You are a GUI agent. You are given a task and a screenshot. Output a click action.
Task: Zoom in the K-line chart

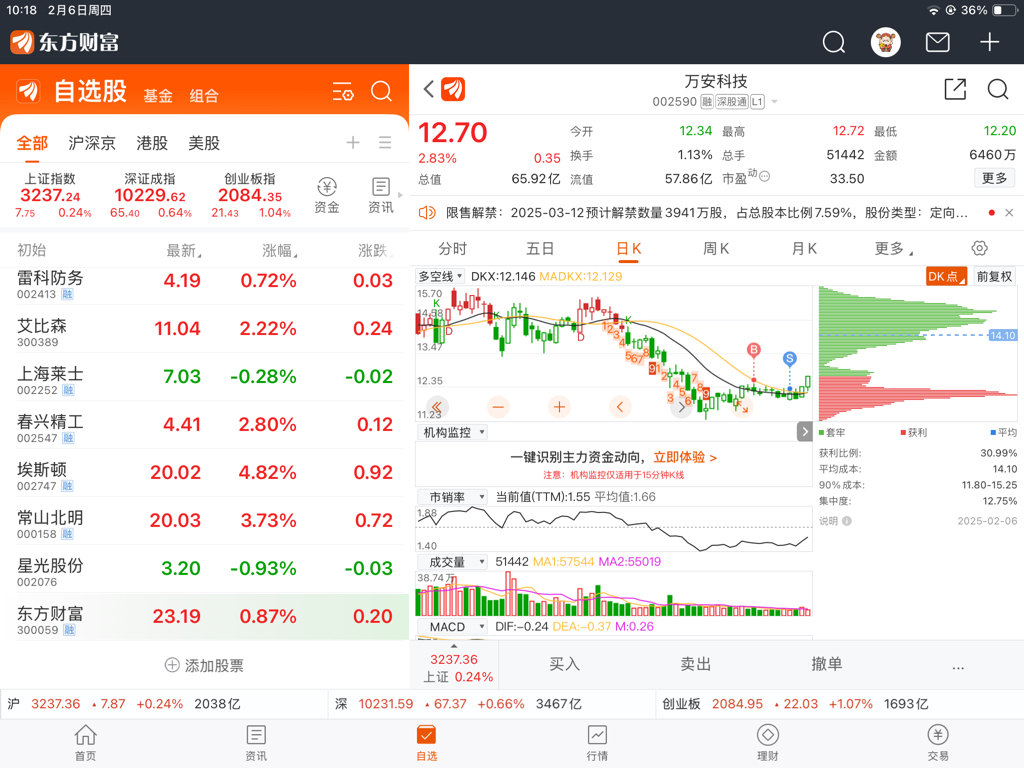(x=559, y=408)
